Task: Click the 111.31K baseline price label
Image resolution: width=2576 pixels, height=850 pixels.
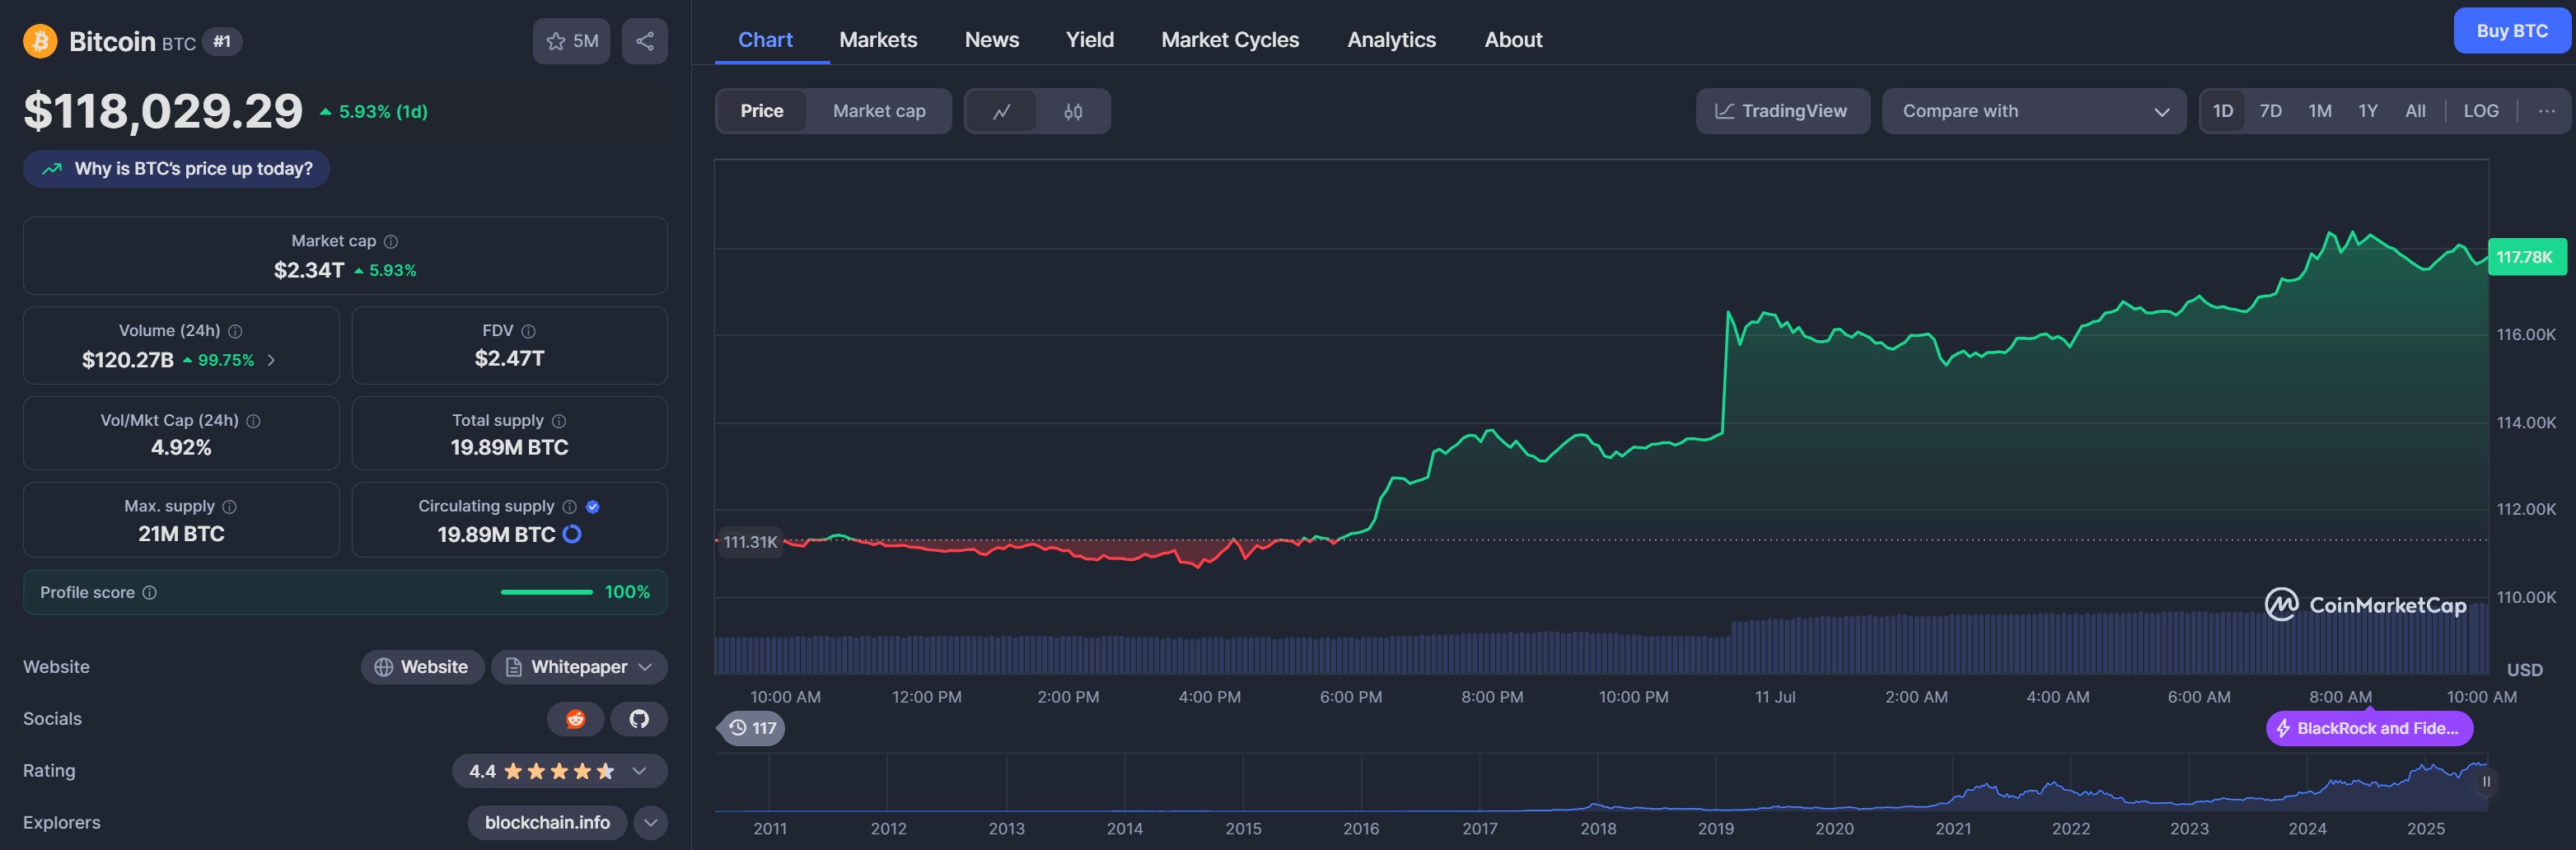Action: click(750, 542)
